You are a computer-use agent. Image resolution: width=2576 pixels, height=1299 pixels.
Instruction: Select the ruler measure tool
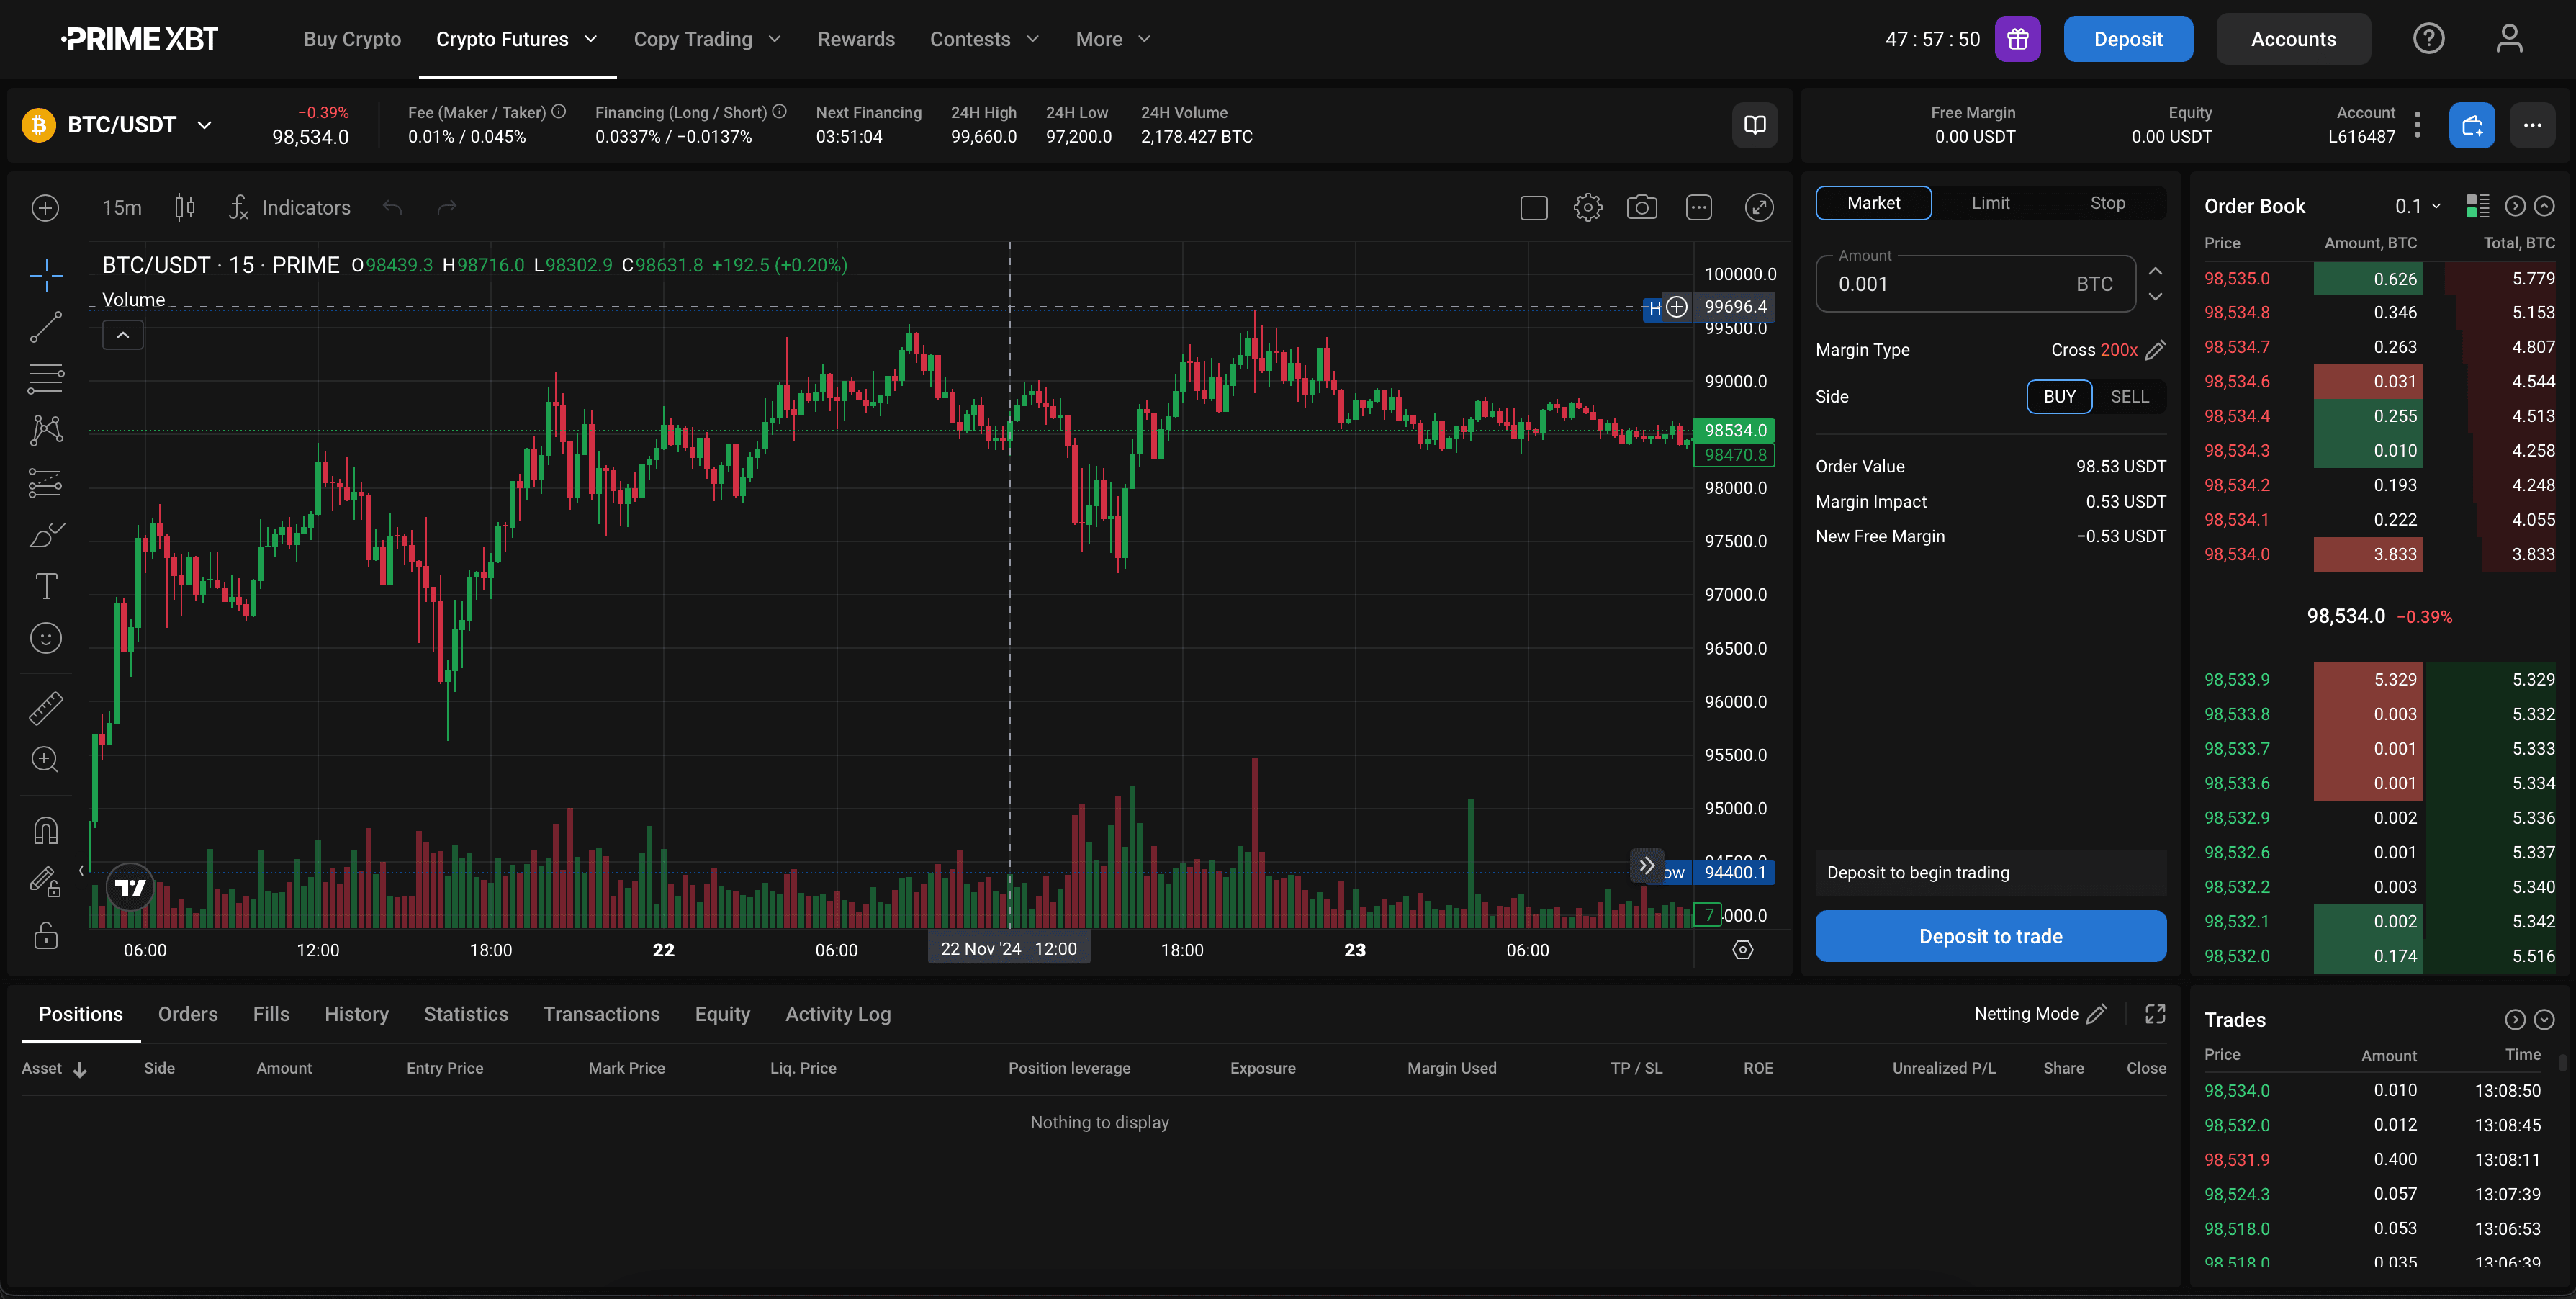point(46,708)
